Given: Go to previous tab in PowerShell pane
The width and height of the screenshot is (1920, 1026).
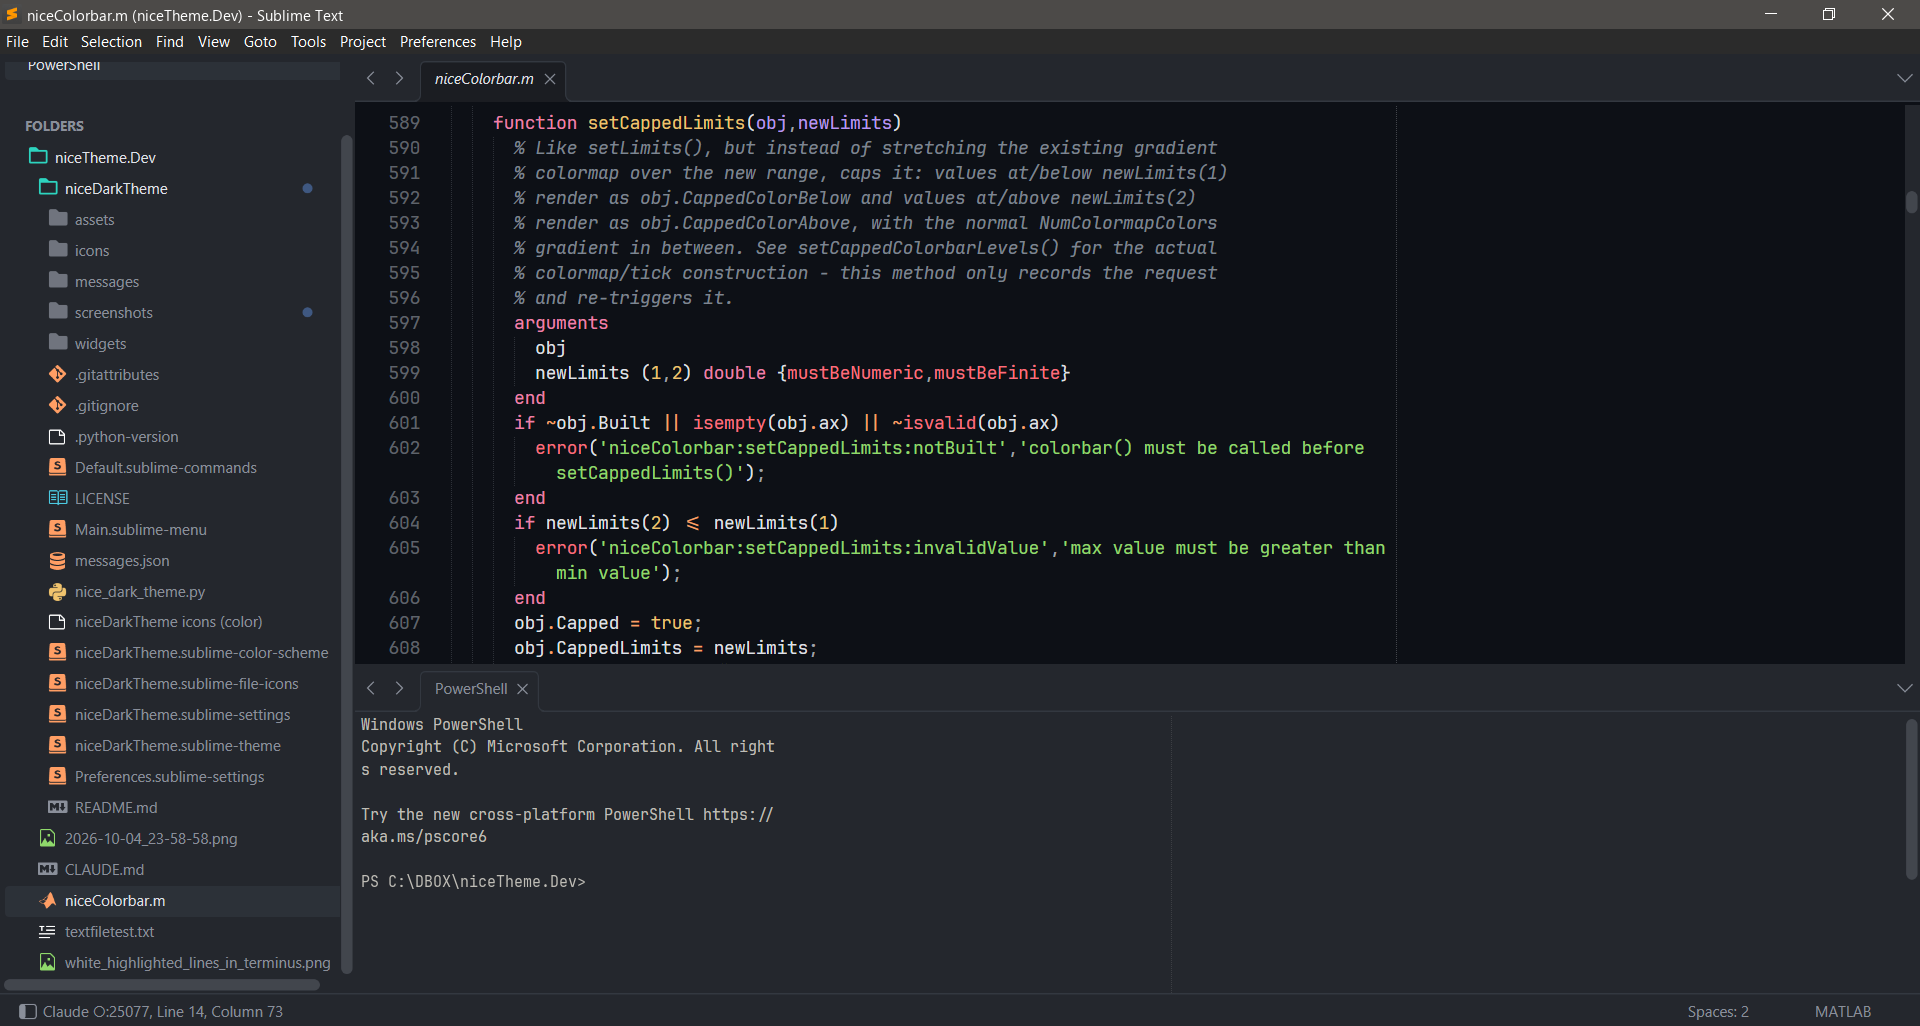Looking at the screenshot, I should pos(371,688).
